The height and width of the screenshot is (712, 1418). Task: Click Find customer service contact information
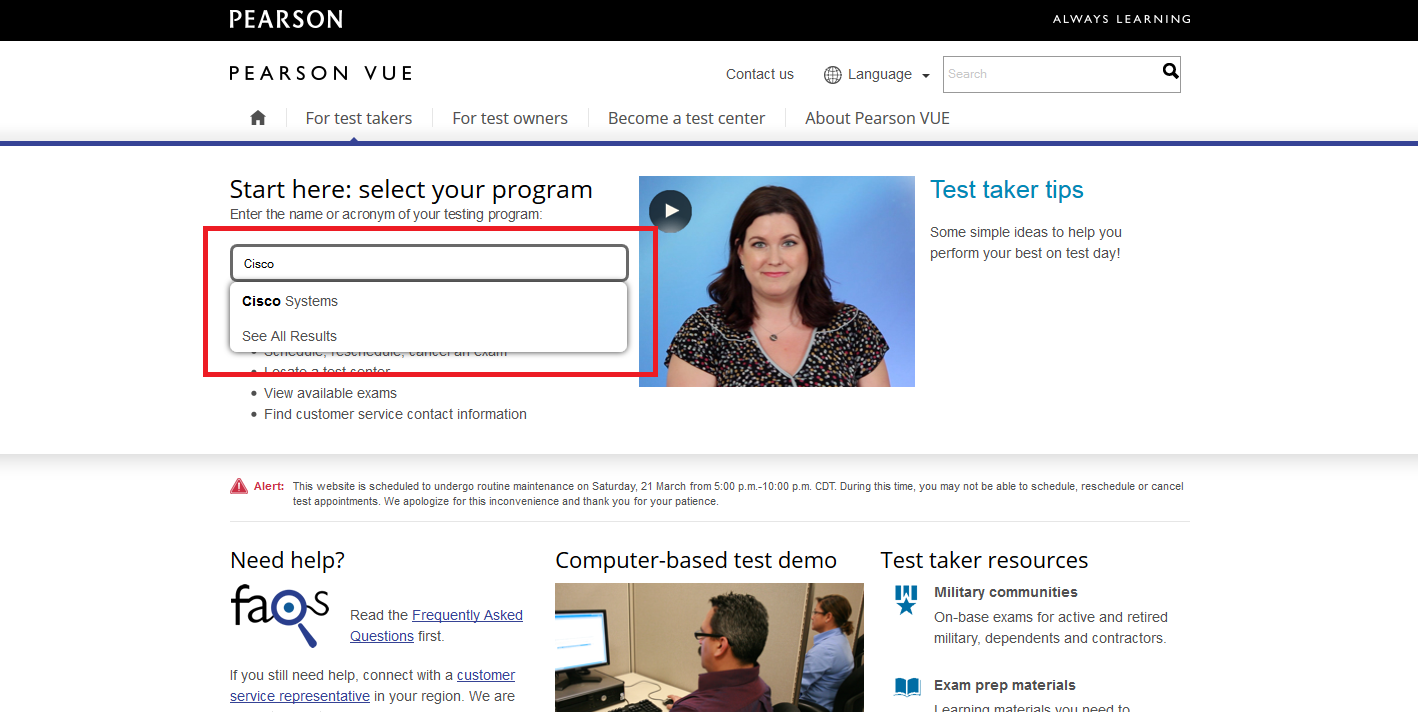coord(395,414)
